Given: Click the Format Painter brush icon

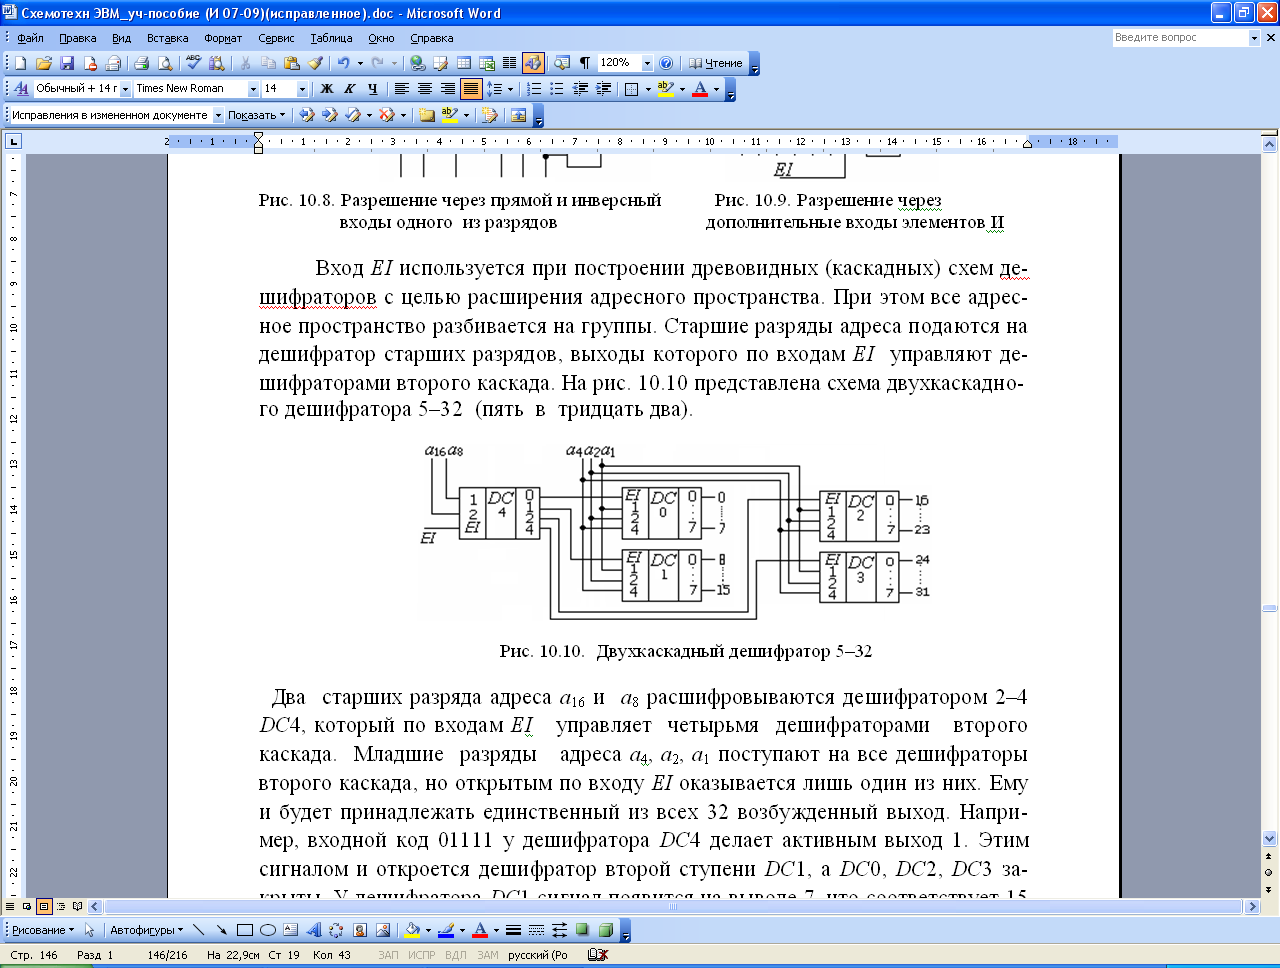Looking at the screenshot, I should (x=315, y=63).
